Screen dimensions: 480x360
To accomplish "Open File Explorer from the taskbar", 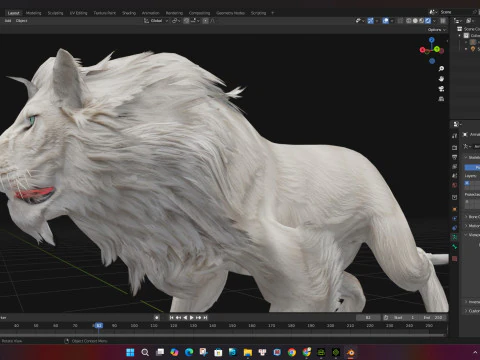I will click(248, 352).
